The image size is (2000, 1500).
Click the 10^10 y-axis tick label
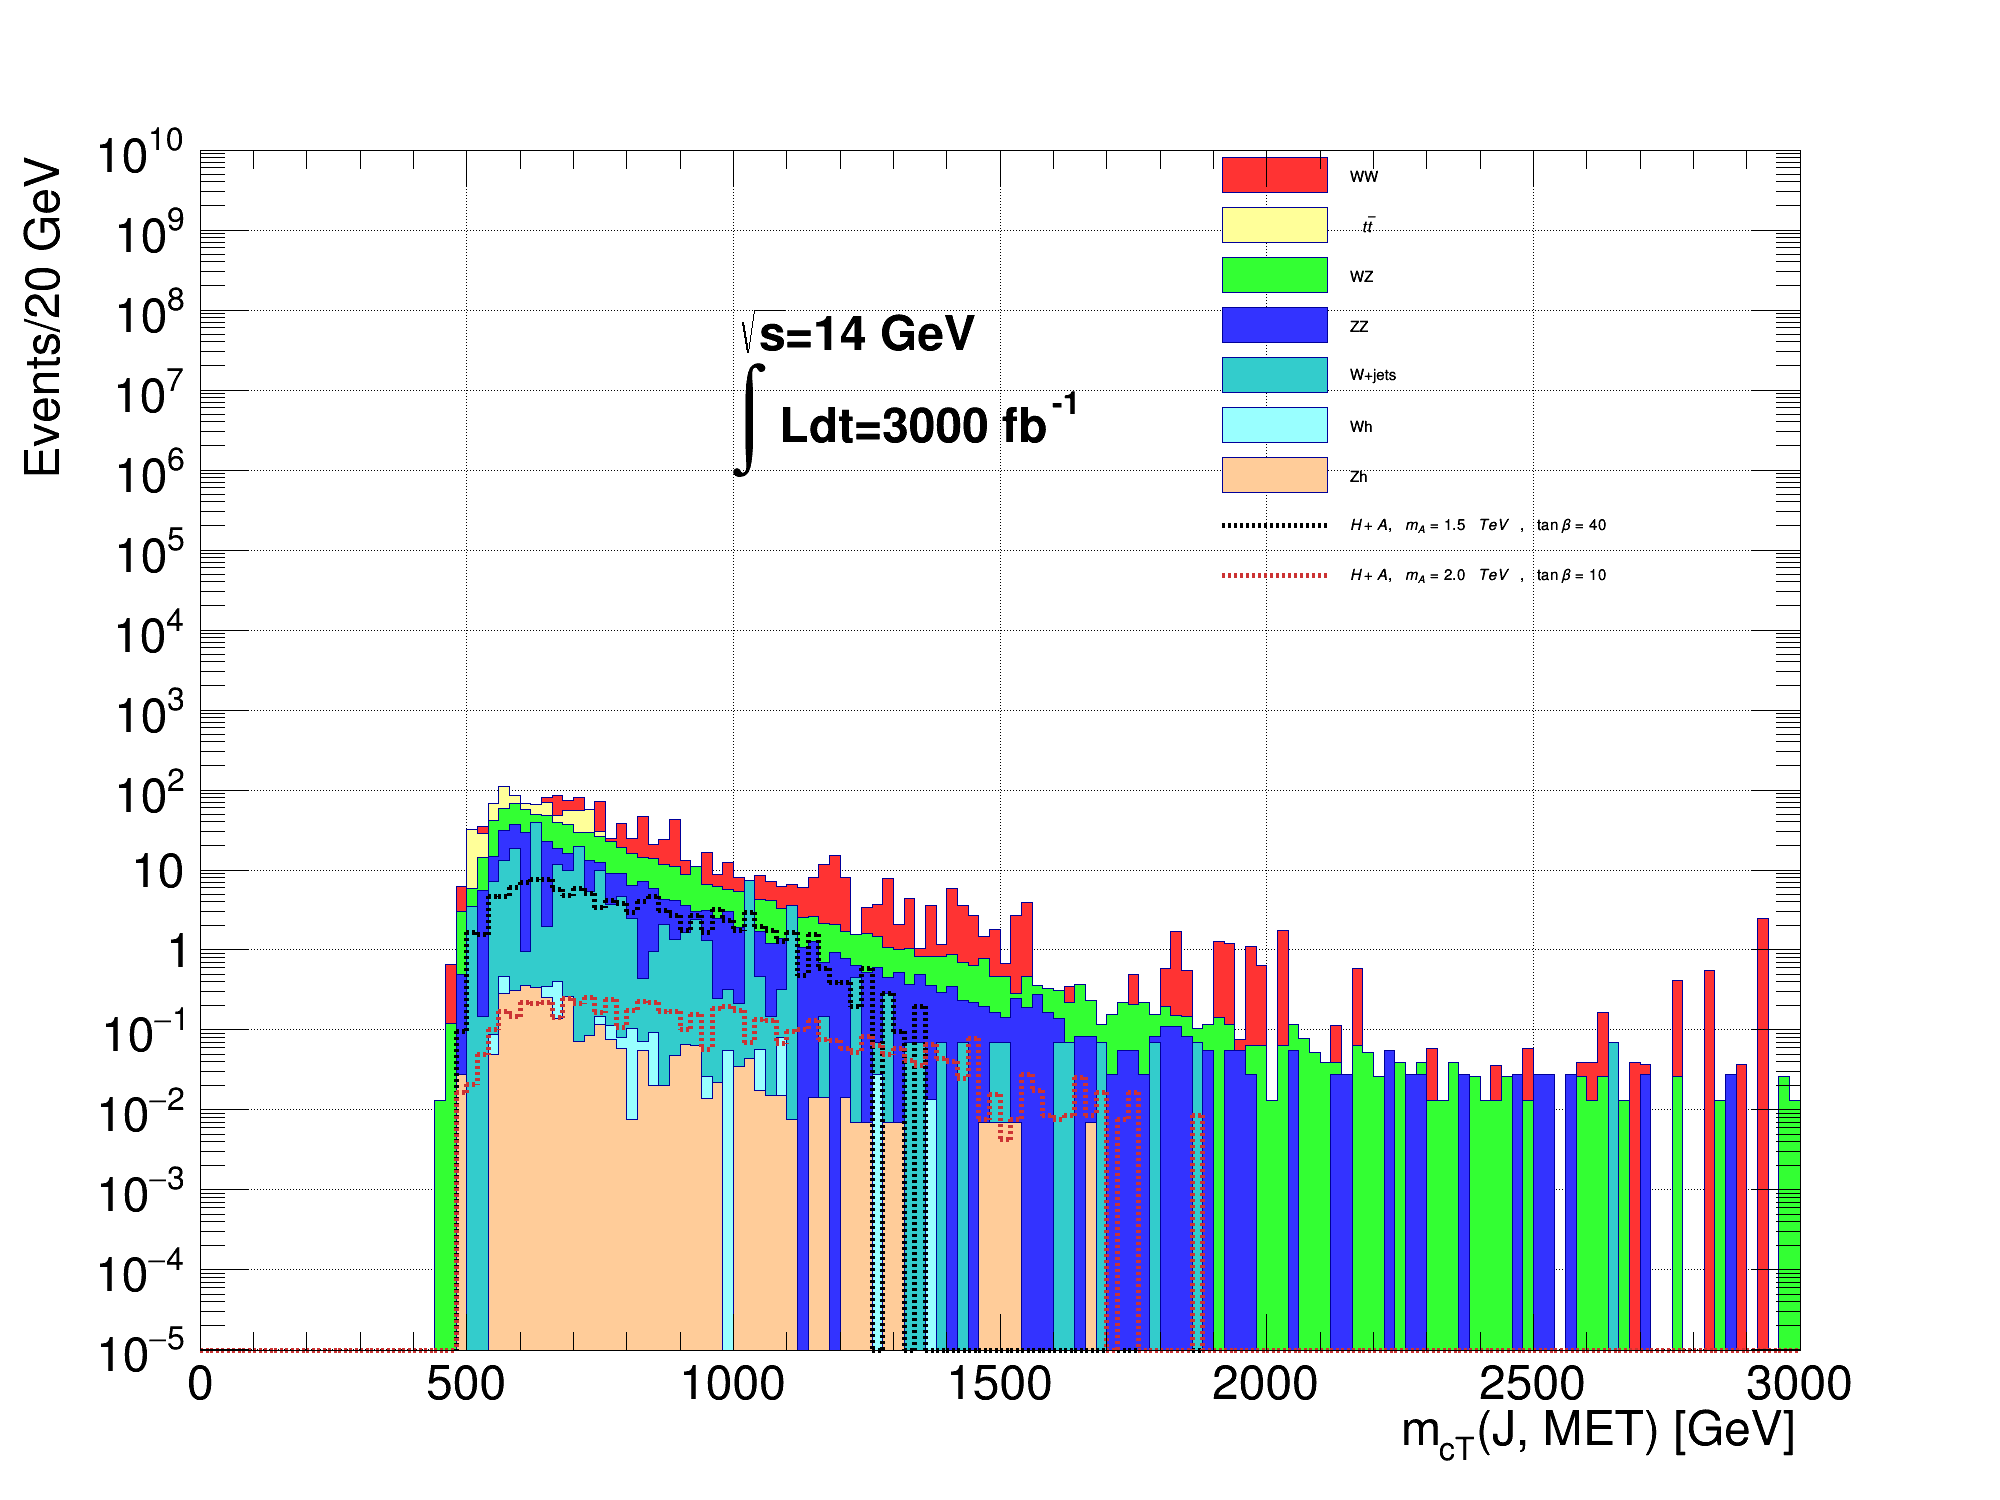(x=140, y=155)
